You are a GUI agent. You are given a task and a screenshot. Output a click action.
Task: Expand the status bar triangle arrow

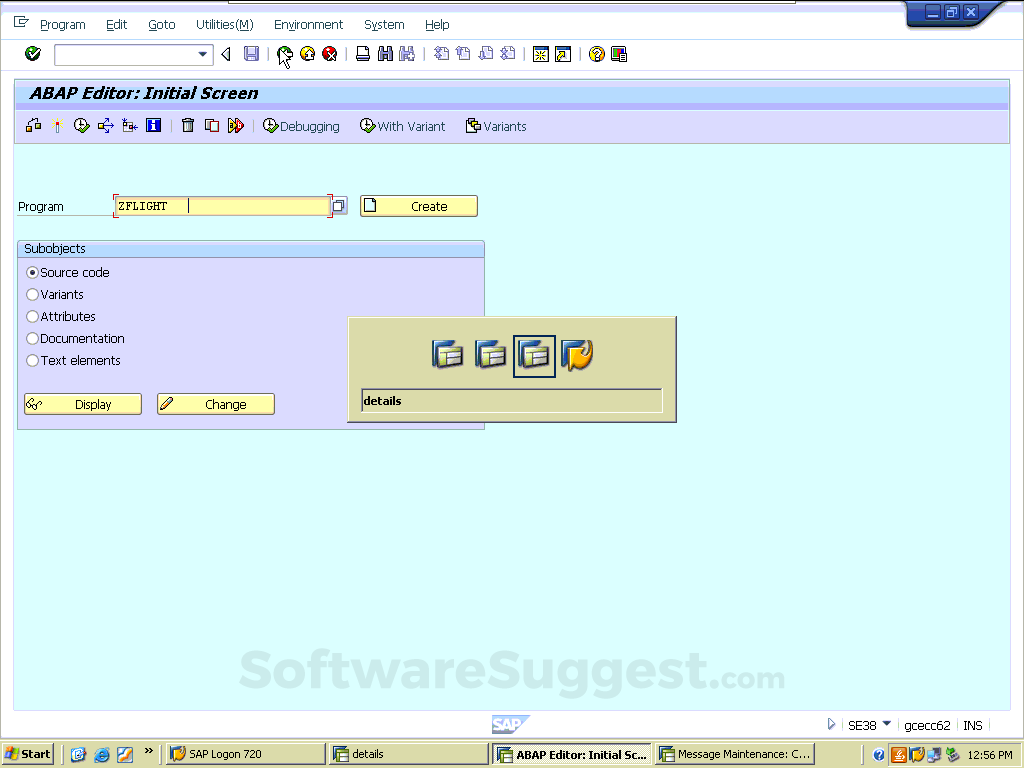(x=831, y=724)
